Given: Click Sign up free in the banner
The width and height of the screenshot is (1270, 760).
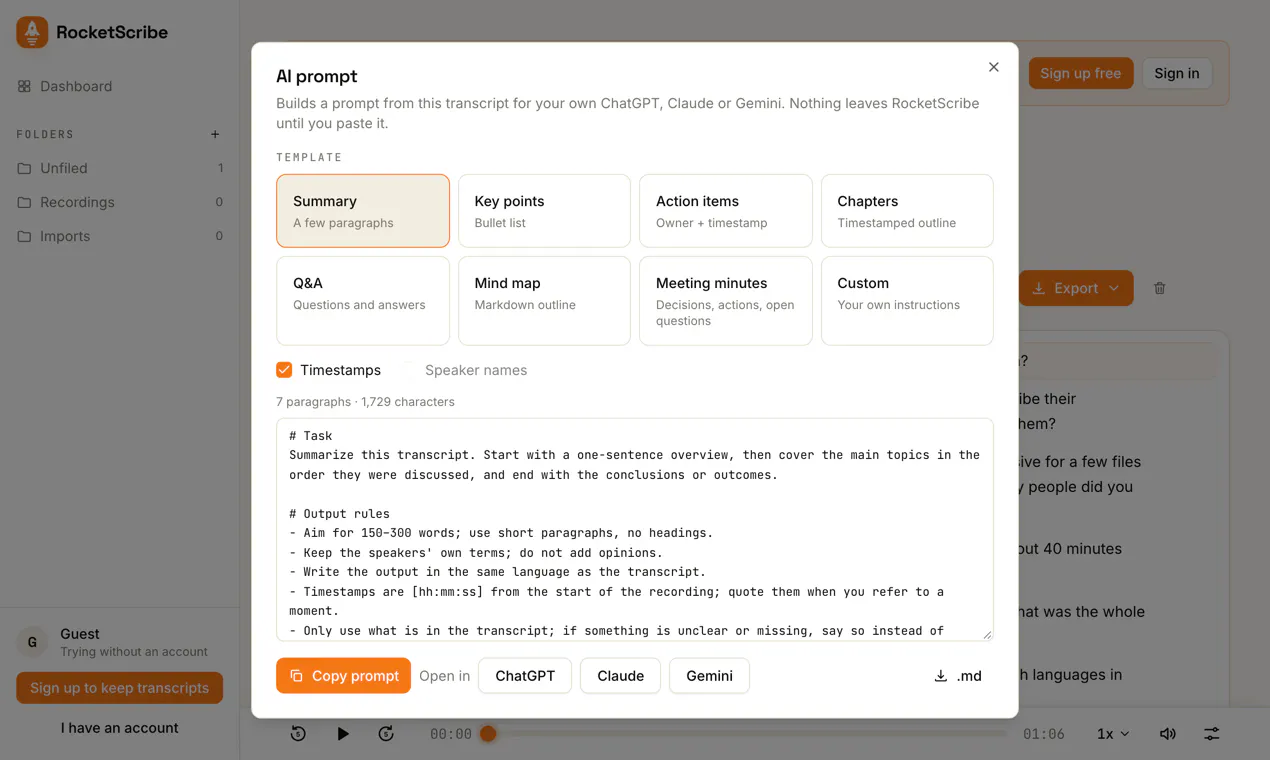Looking at the screenshot, I should (x=1080, y=73).
